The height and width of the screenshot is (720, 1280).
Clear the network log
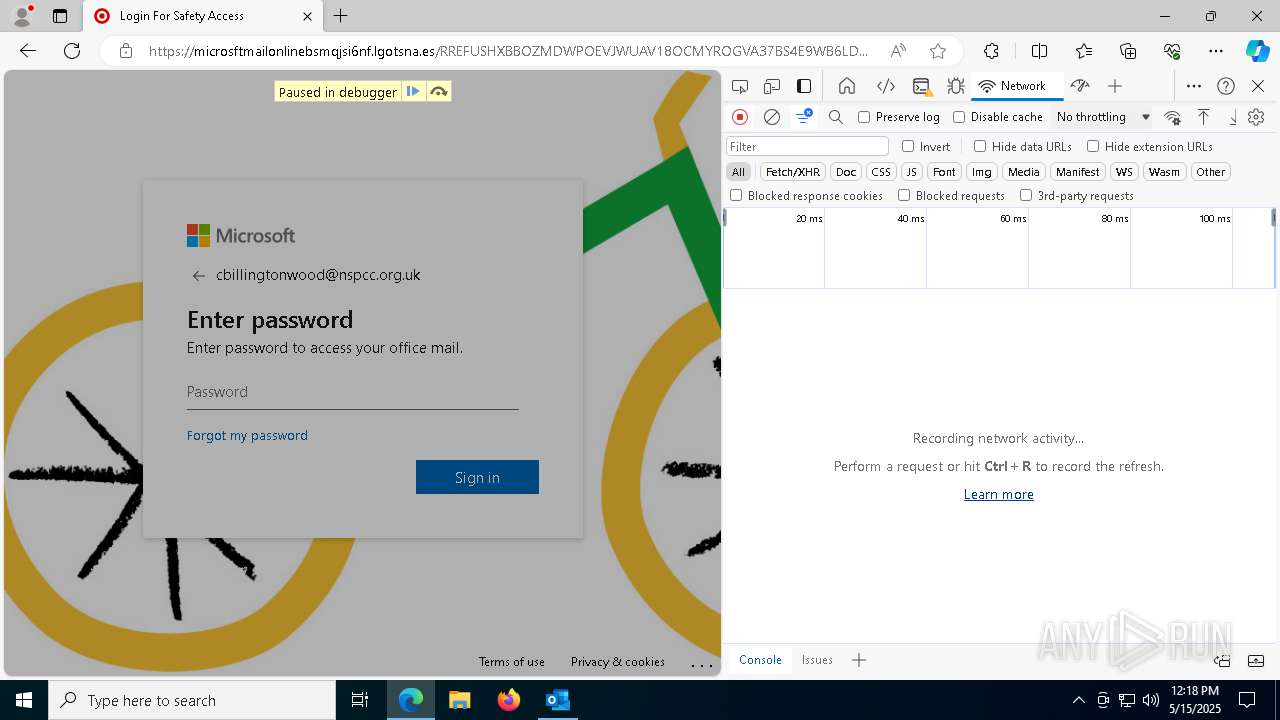pos(772,117)
